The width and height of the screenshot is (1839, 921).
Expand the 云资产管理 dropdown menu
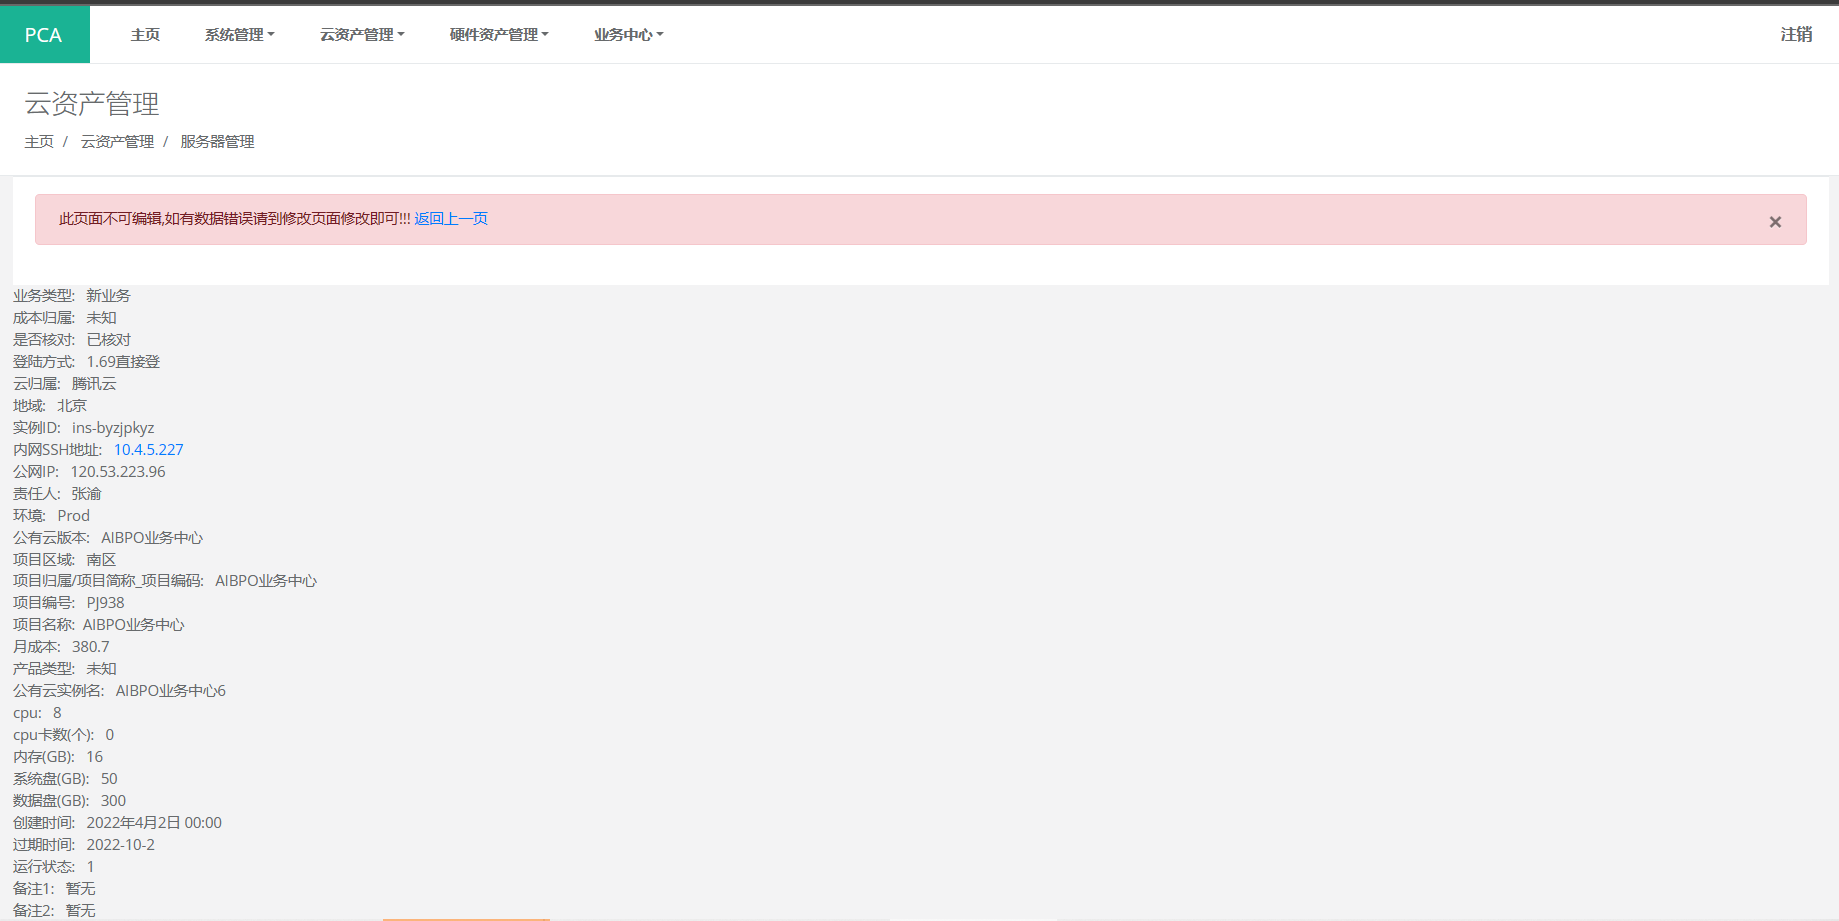pyautogui.click(x=362, y=35)
